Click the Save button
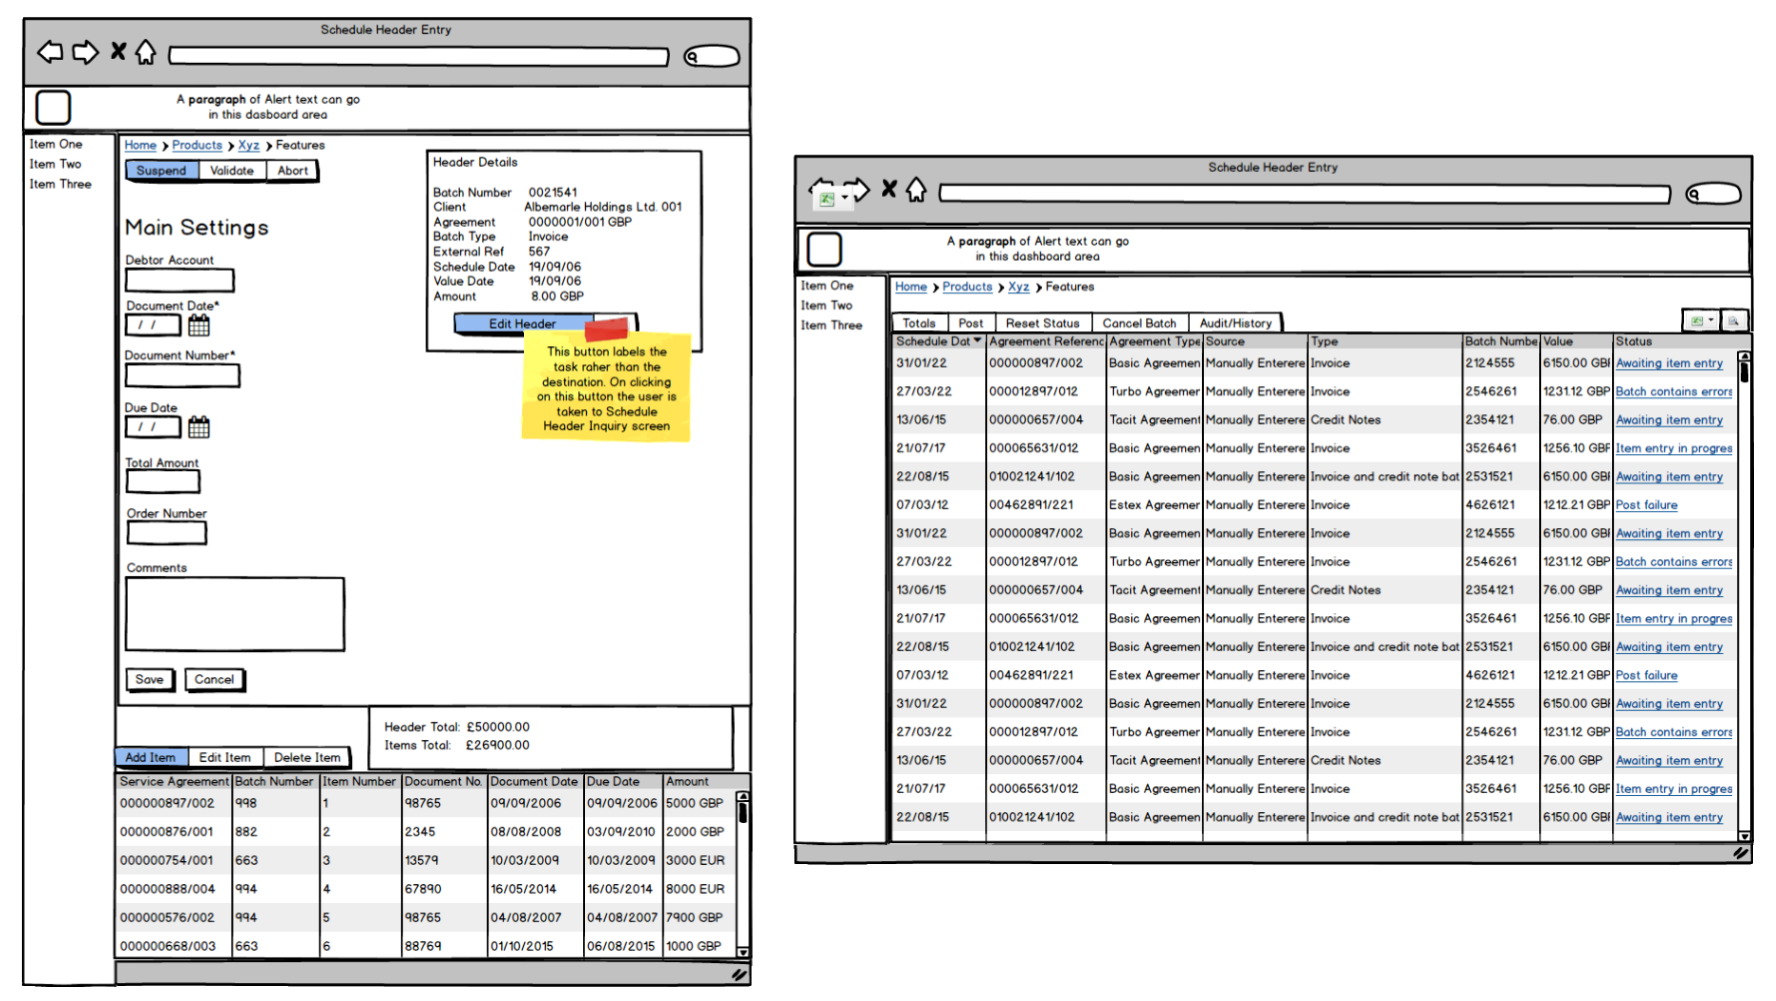This screenshot has height=1001, width=1776. click(x=150, y=680)
